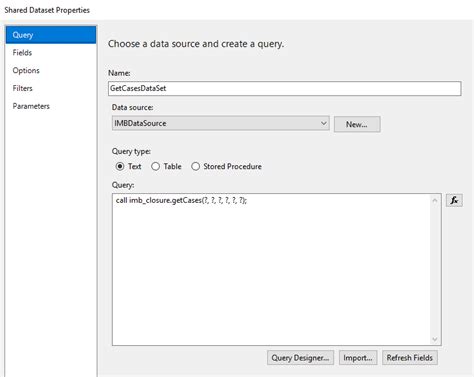Click the query box scroll up arrow

(435, 200)
